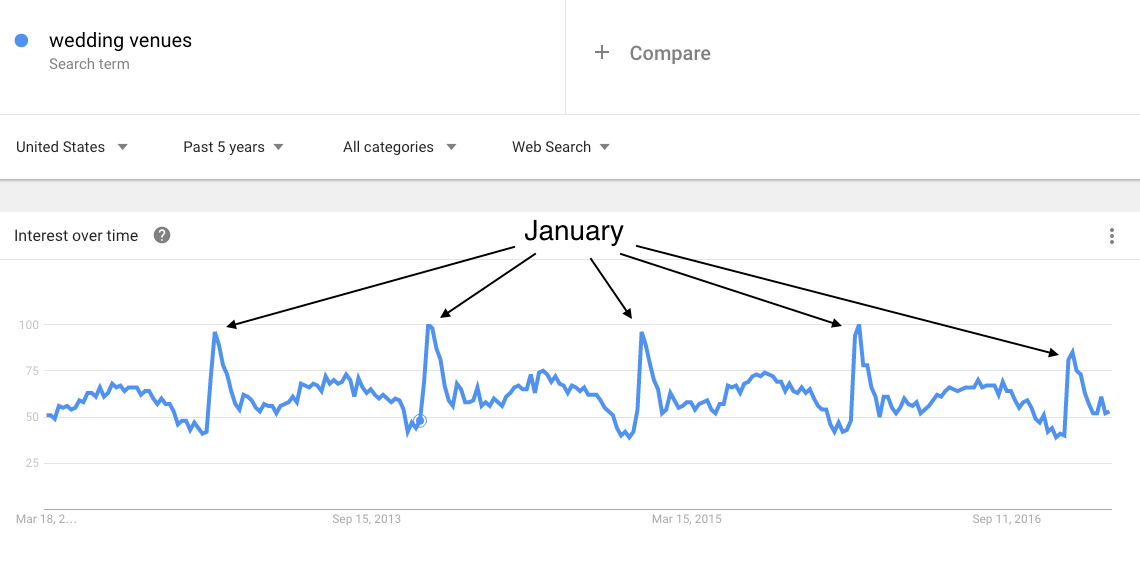Open the United States region dropdown
The height and width of the screenshot is (574, 1140).
pos(72,147)
